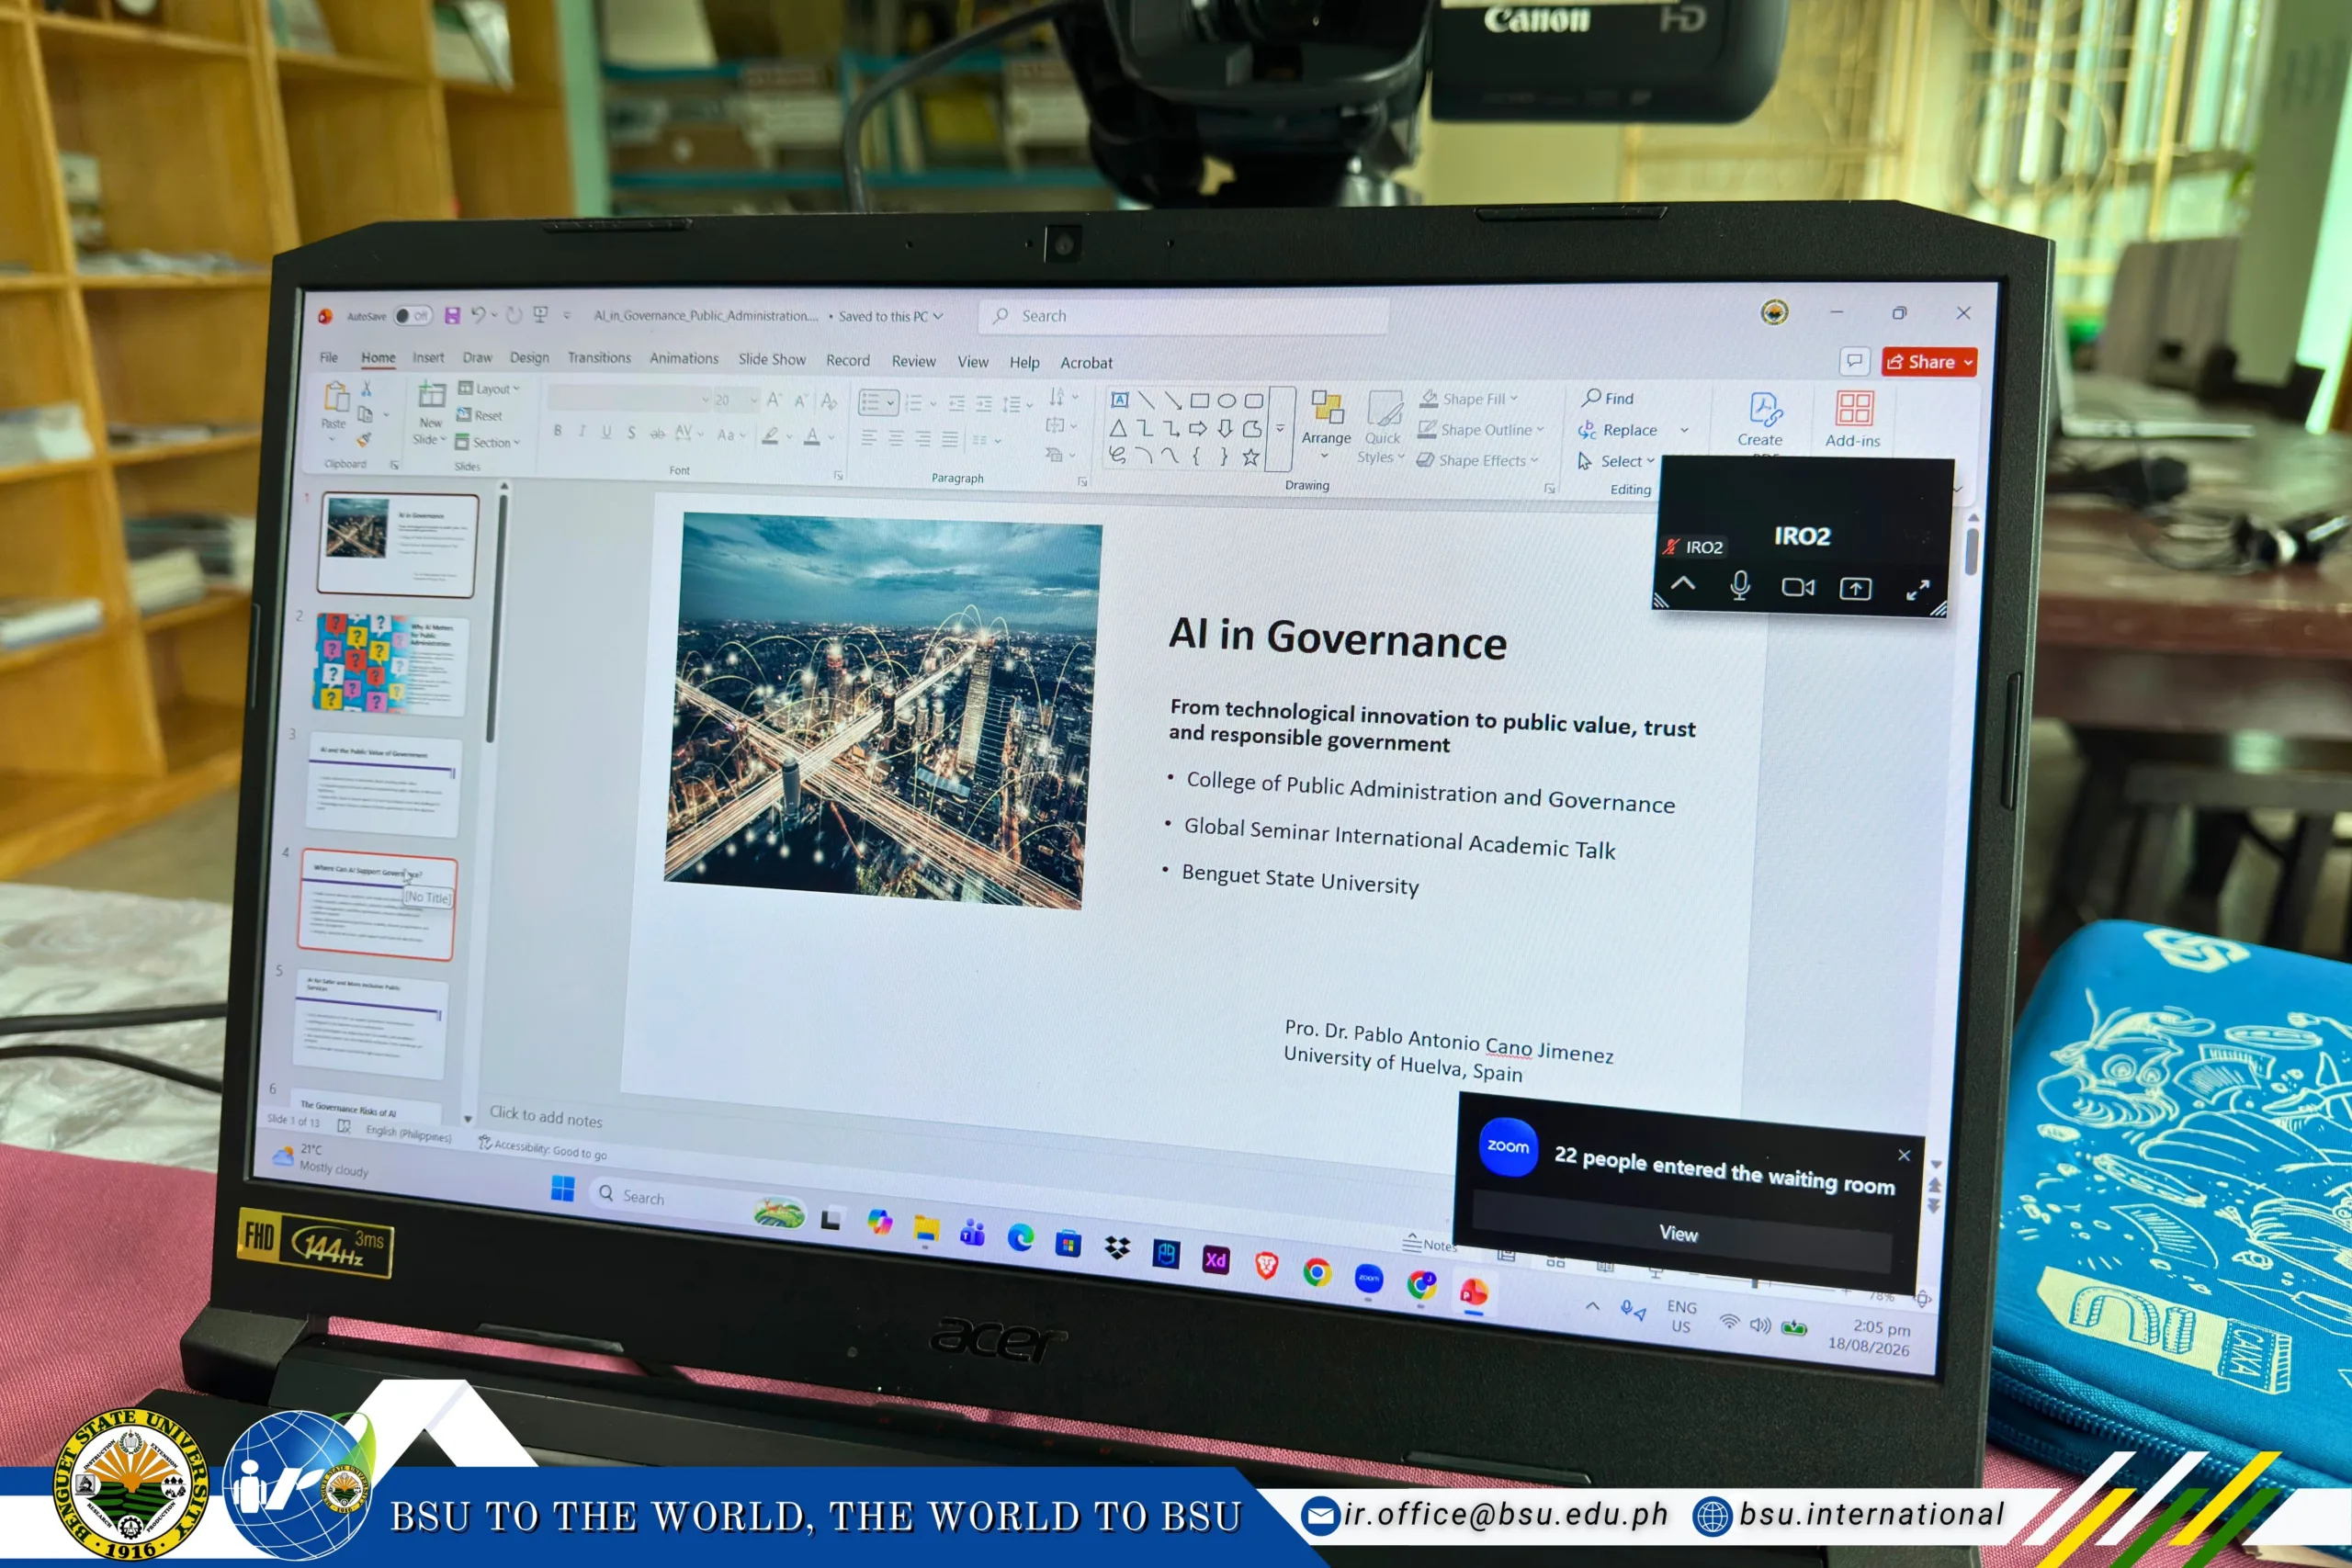
Task: Expand the Section dropdown
Action: click(488, 442)
